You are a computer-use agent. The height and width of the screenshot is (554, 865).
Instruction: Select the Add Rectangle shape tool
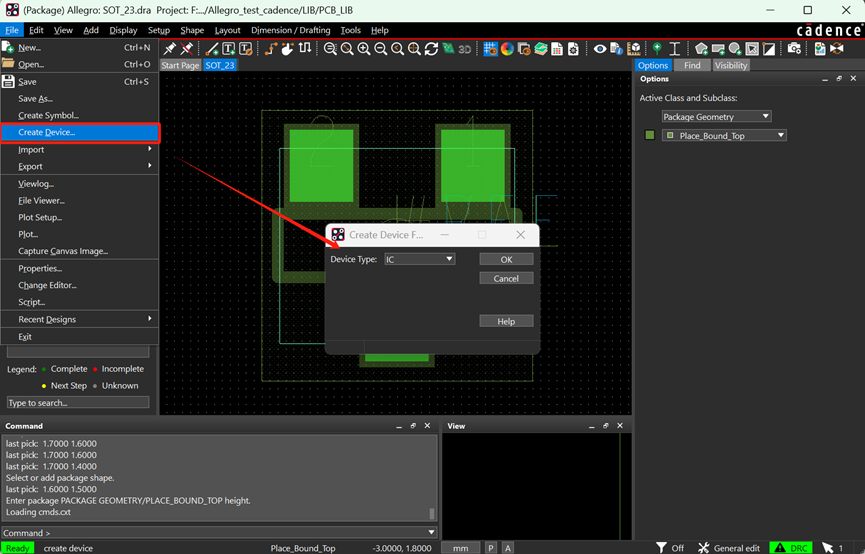pyautogui.click(x=718, y=49)
